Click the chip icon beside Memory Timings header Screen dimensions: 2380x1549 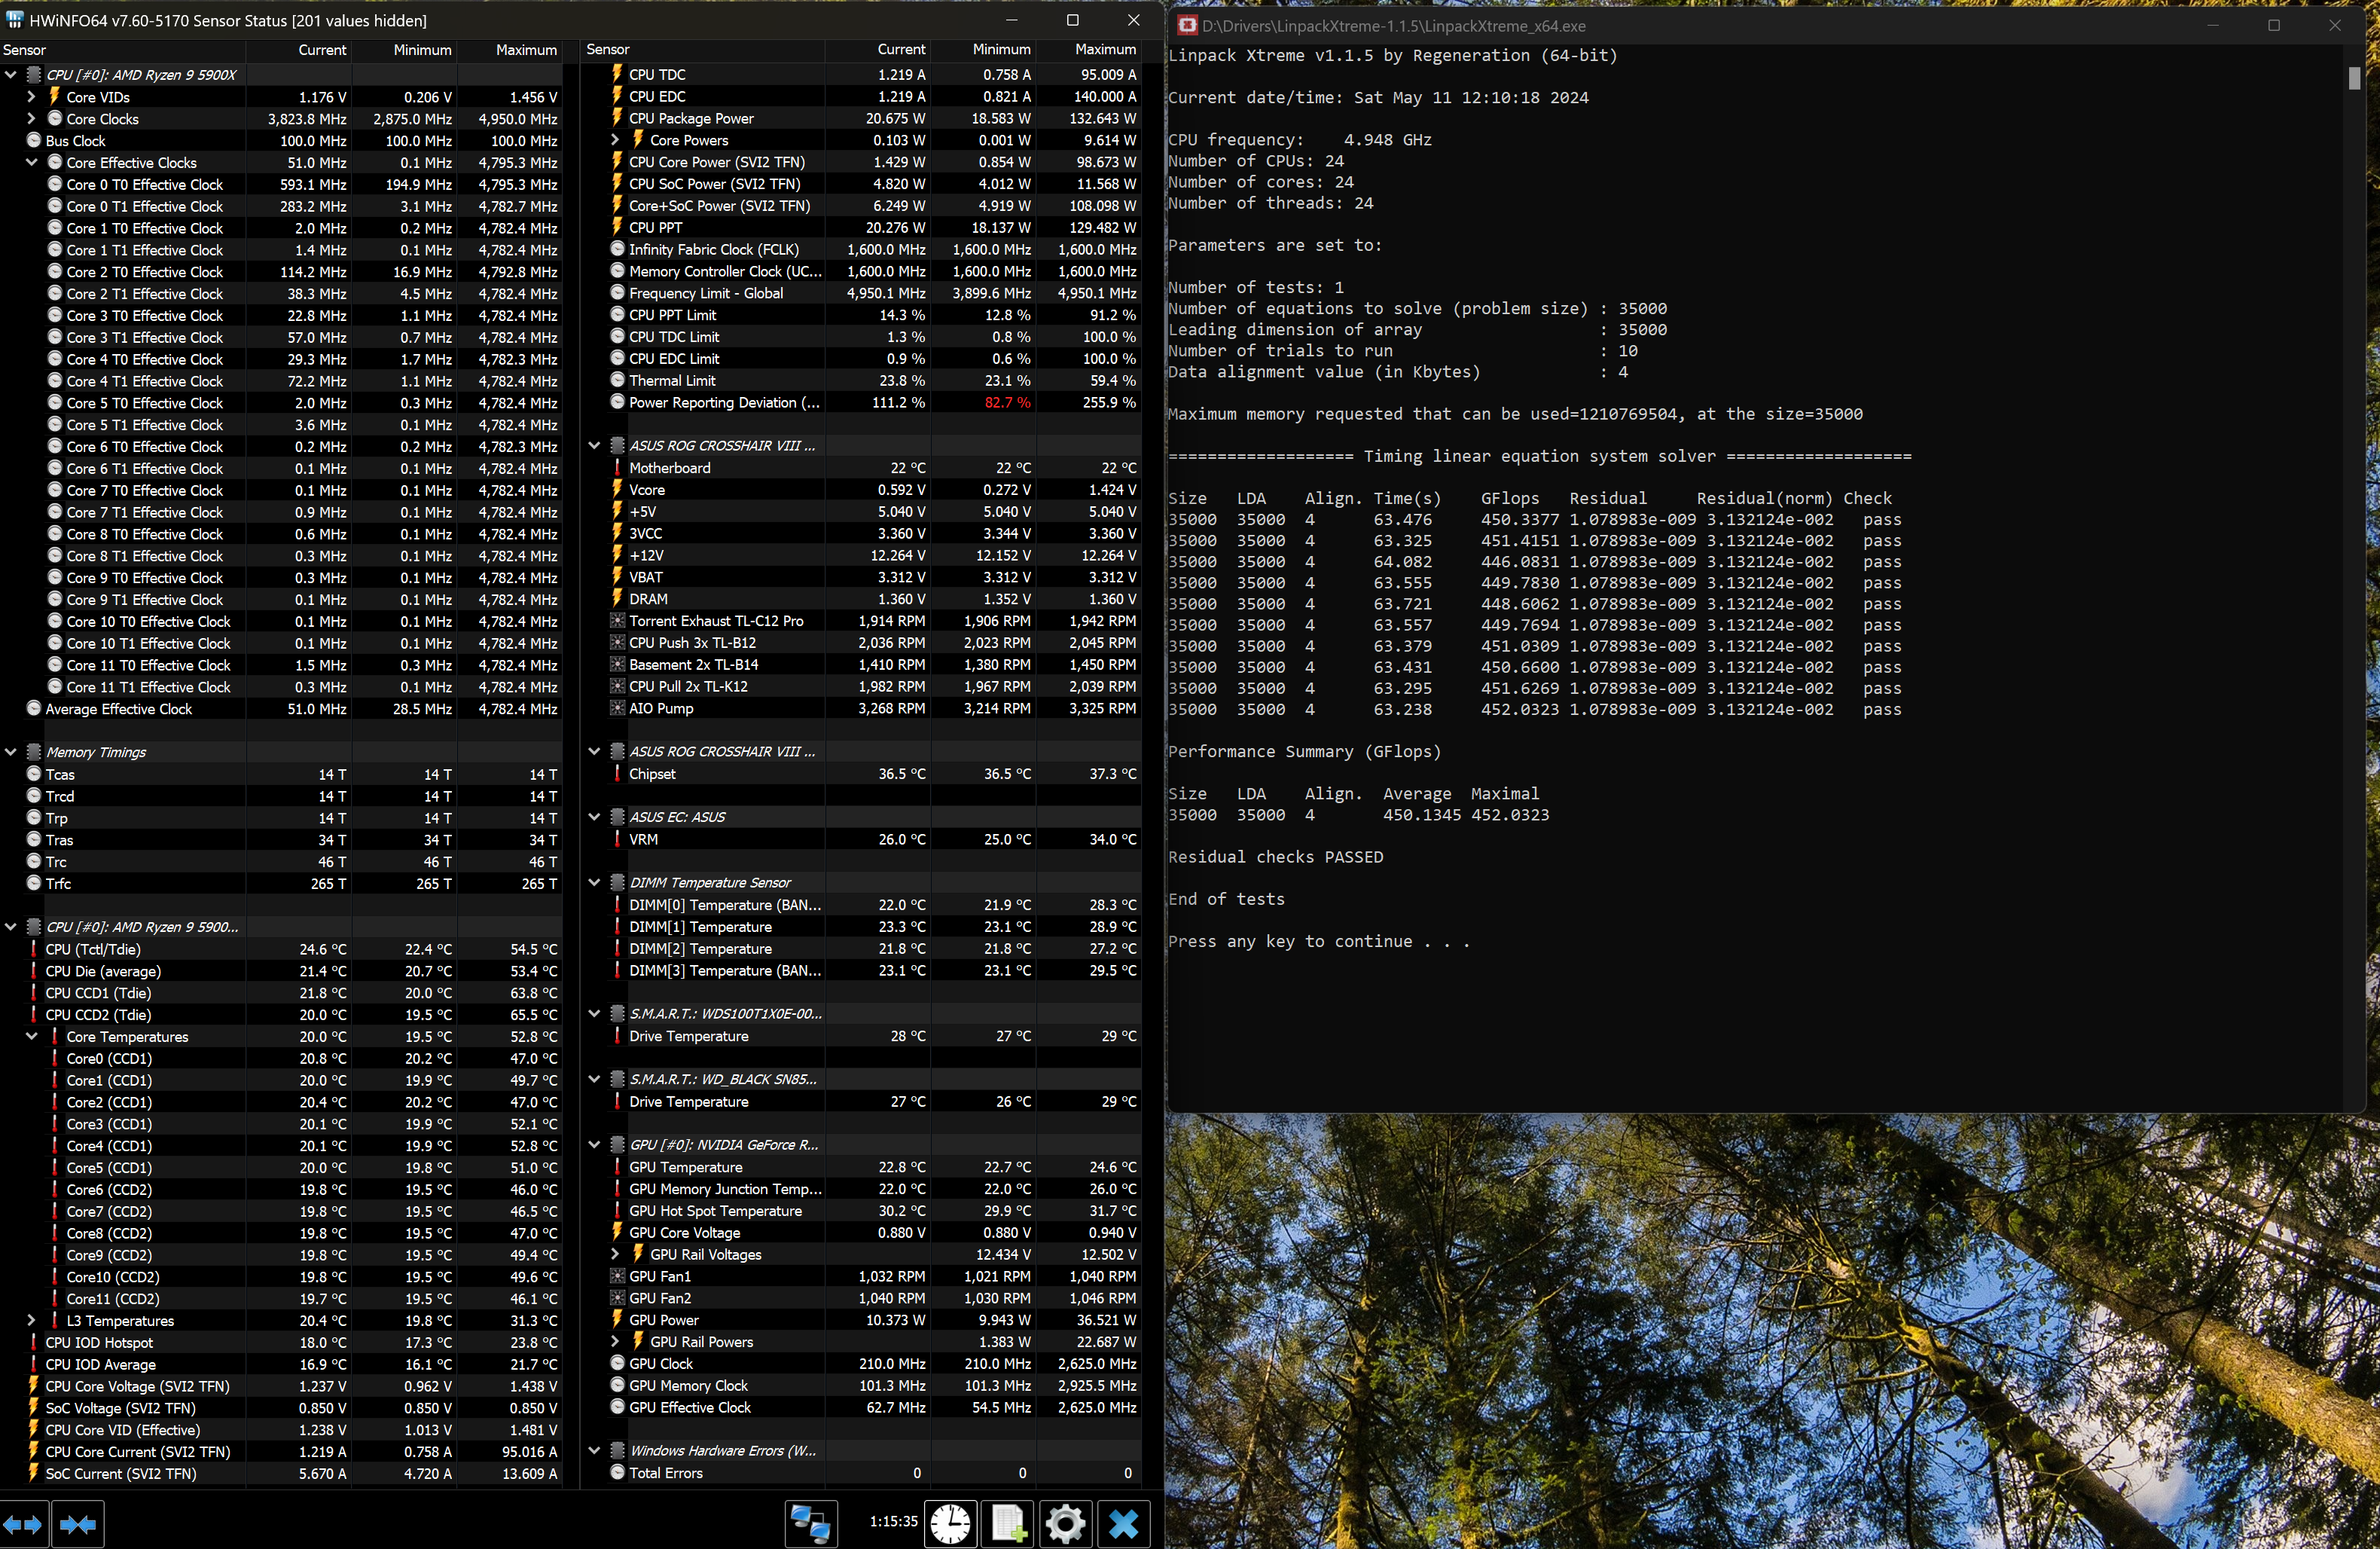[33, 752]
